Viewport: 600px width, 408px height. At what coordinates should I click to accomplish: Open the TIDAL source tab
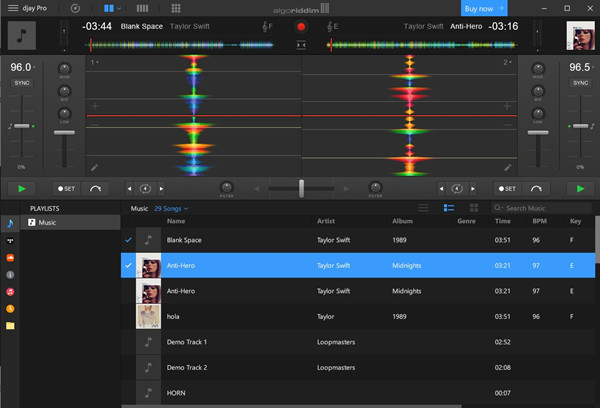10,241
